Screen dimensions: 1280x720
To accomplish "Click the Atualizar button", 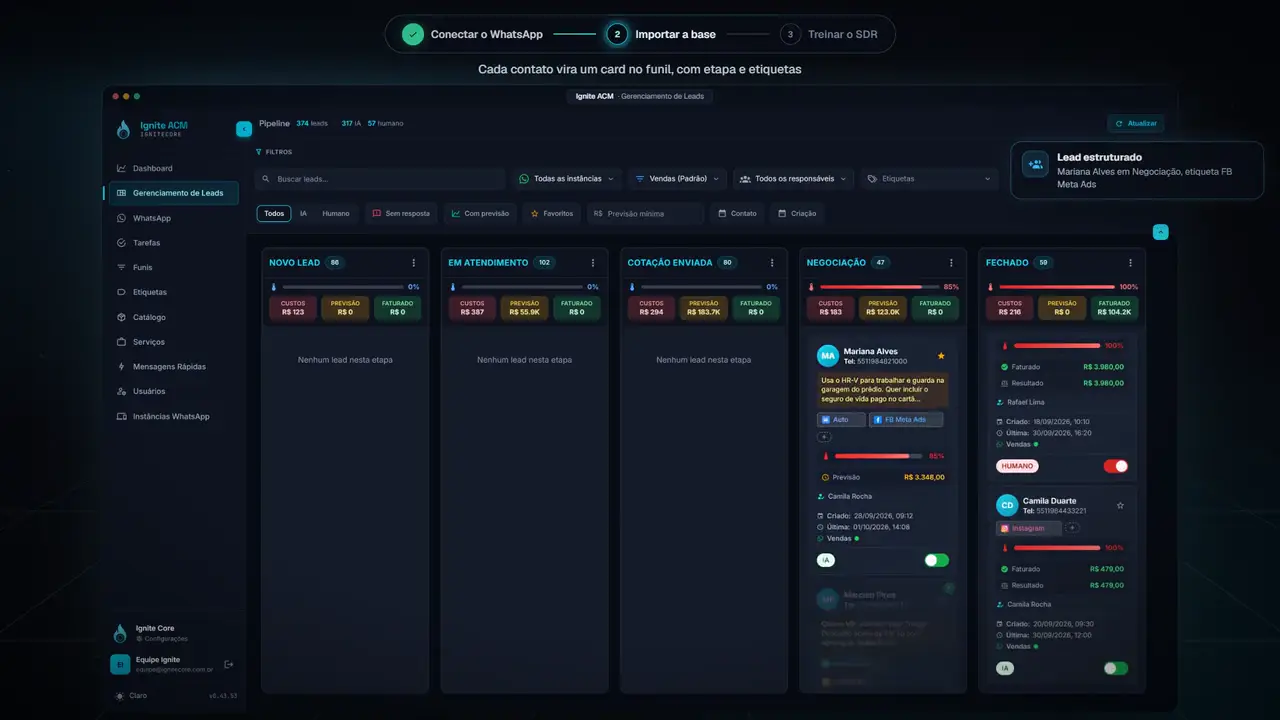I will [x=1136, y=123].
